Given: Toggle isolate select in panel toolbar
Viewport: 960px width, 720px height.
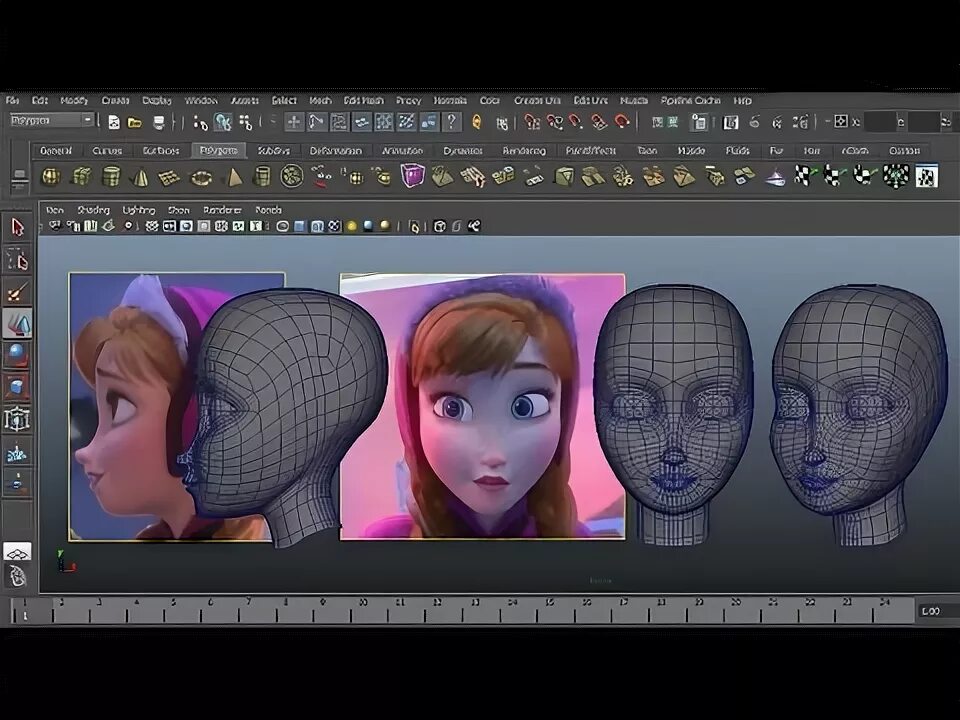Looking at the screenshot, I should (414, 227).
